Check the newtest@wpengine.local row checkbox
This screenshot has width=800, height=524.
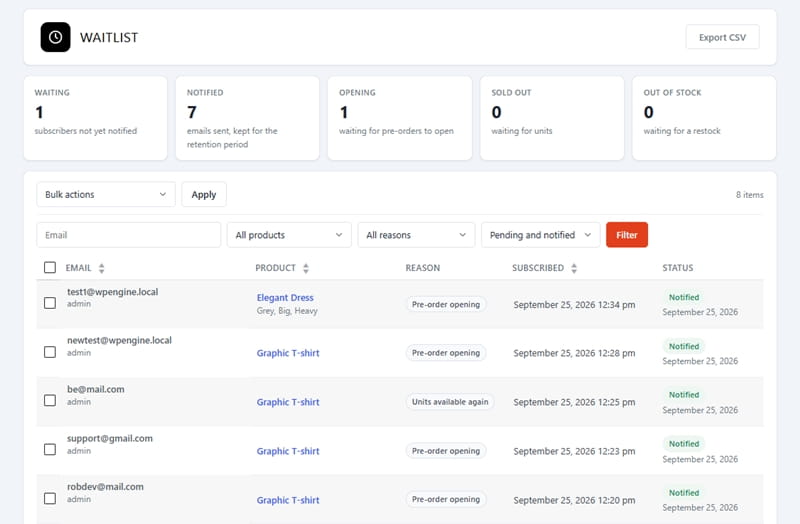(50, 352)
